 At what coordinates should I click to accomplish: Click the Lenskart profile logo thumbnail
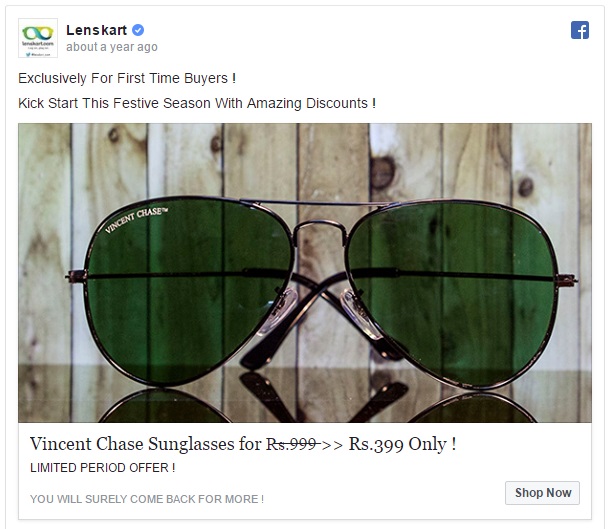[38, 38]
